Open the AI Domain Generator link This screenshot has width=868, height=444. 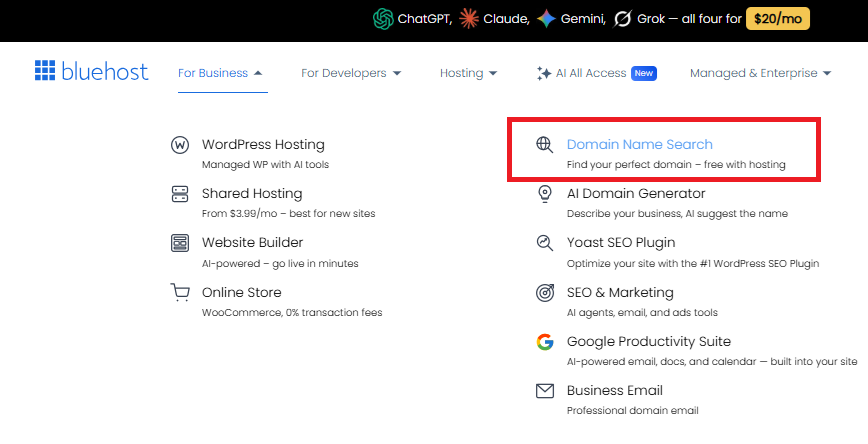coord(636,193)
